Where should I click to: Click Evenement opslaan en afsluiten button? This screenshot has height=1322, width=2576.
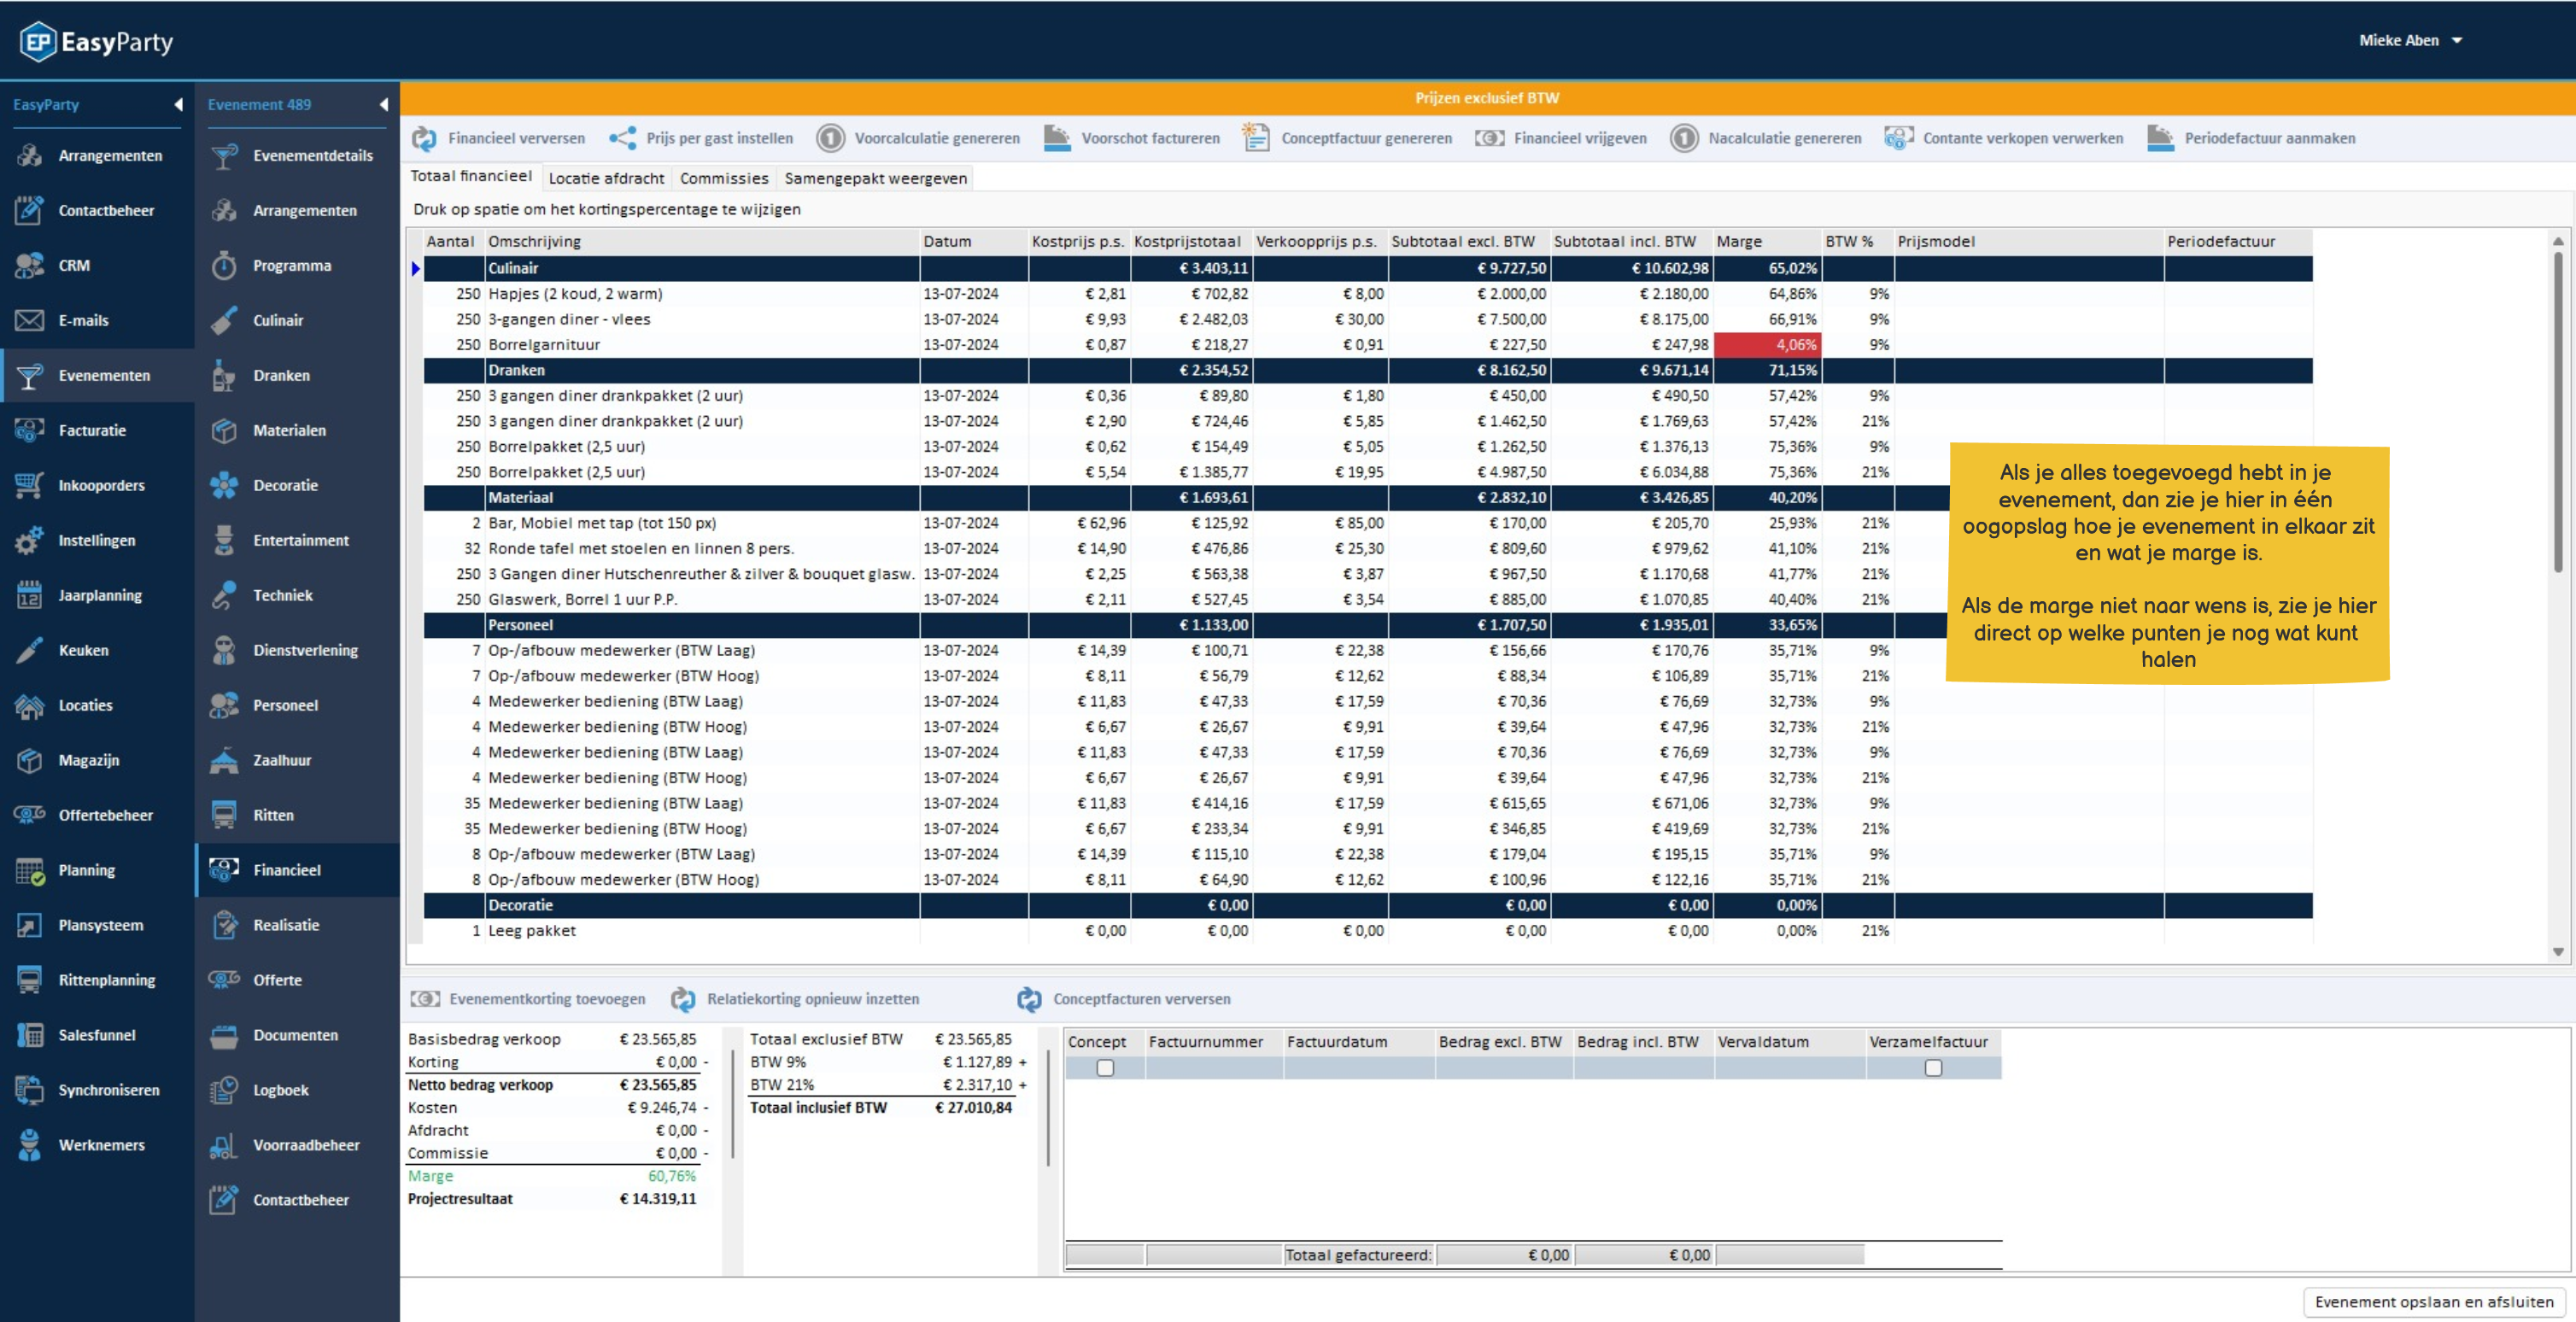pos(2434,1302)
